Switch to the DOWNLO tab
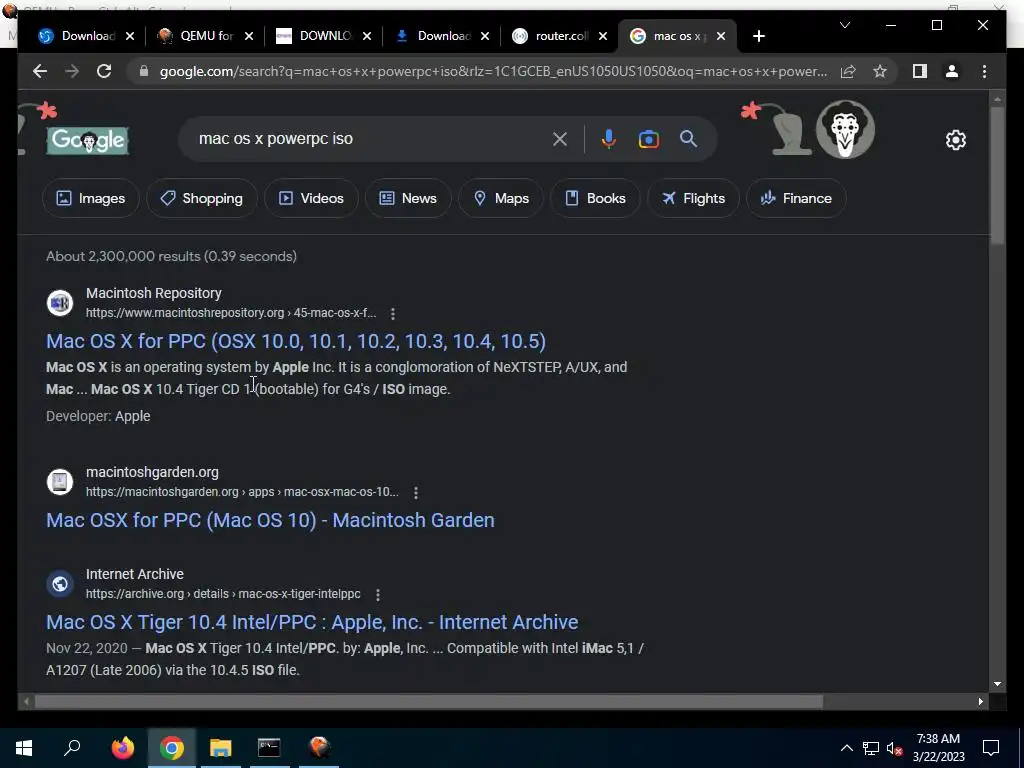1024x768 pixels. 314,36
